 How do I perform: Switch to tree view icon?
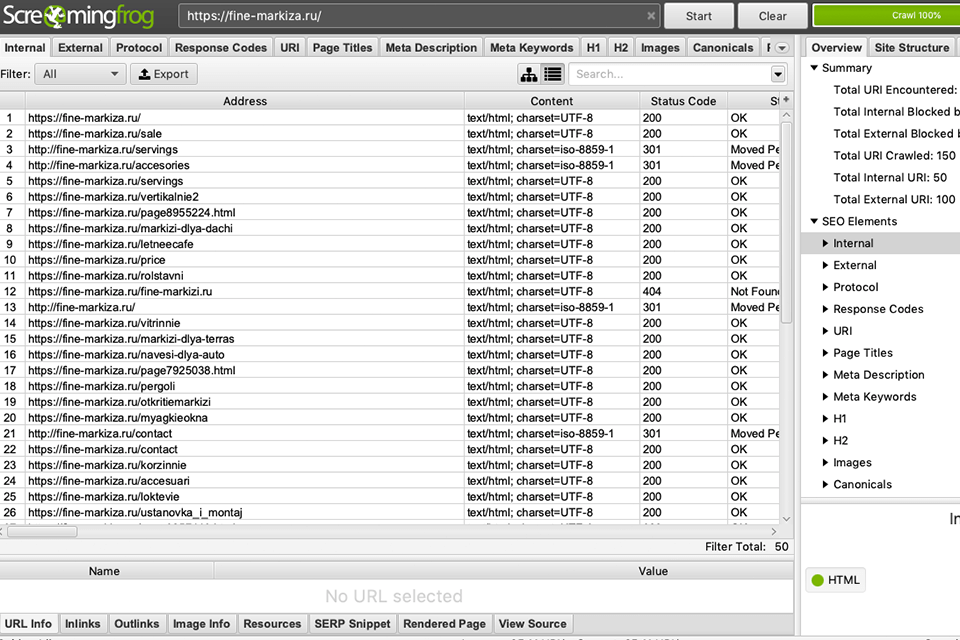click(x=528, y=74)
